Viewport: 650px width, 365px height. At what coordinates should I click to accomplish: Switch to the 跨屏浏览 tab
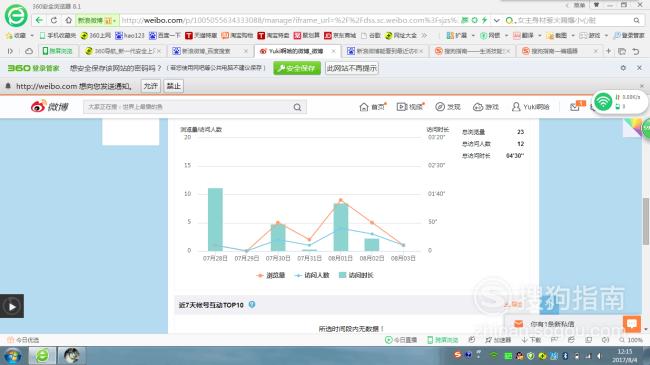[58, 51]
